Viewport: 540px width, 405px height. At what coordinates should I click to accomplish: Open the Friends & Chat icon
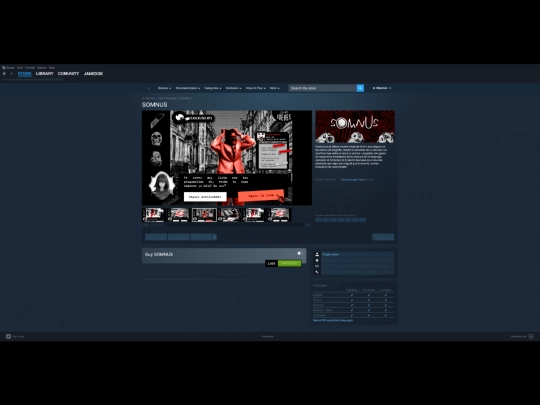coord(531,336)
